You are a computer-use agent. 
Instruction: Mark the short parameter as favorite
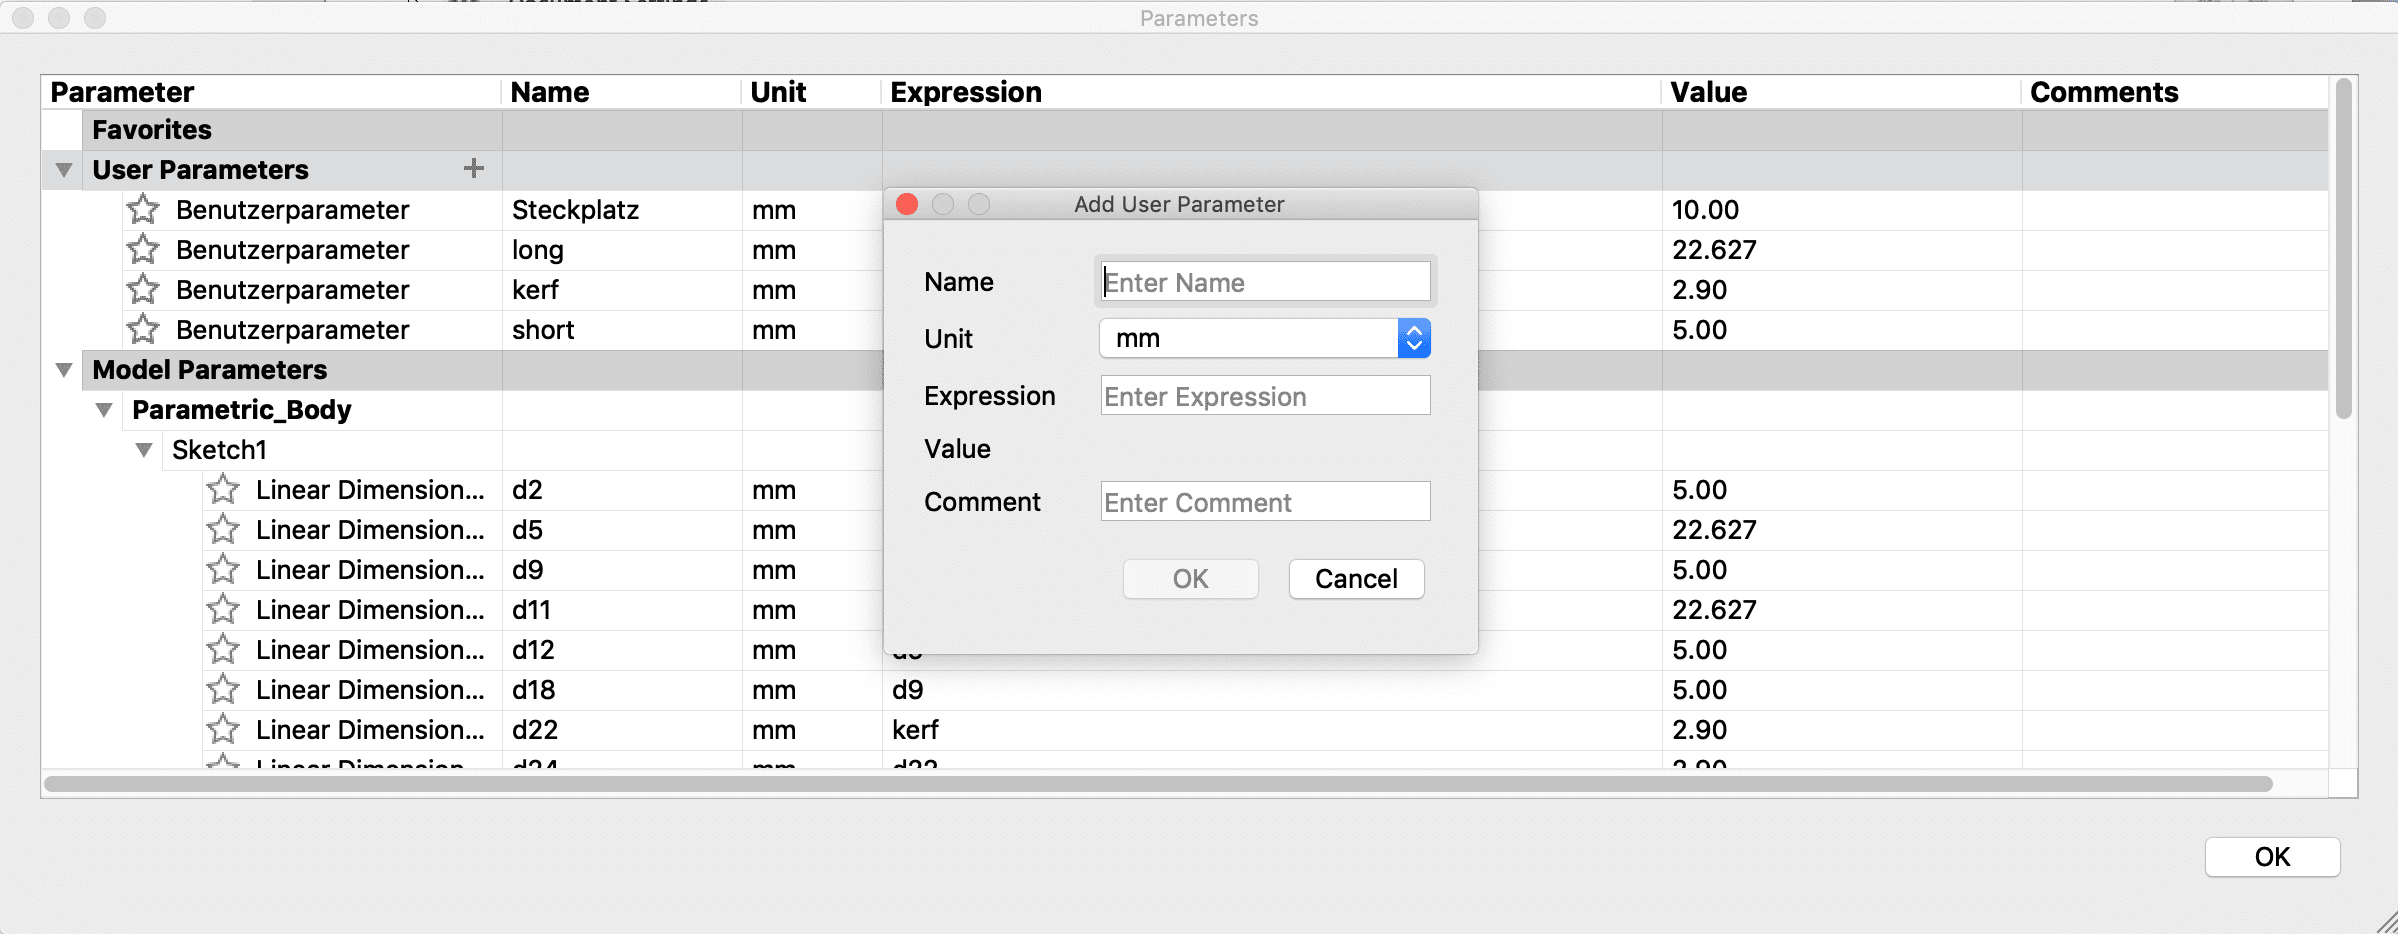[143, 329]
